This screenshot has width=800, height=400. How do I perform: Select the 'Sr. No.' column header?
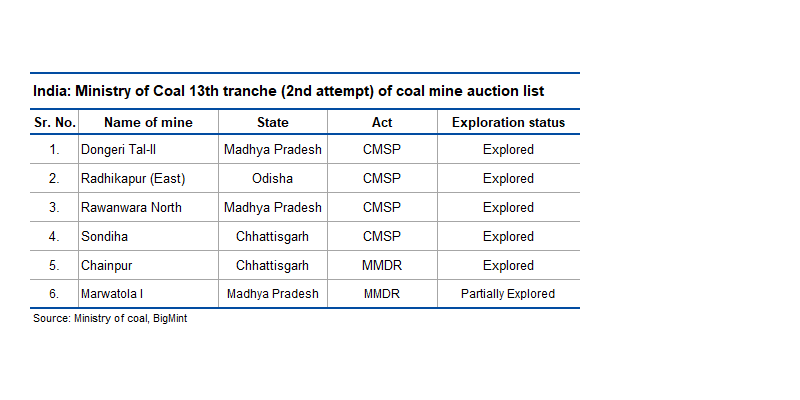(54, 123)
